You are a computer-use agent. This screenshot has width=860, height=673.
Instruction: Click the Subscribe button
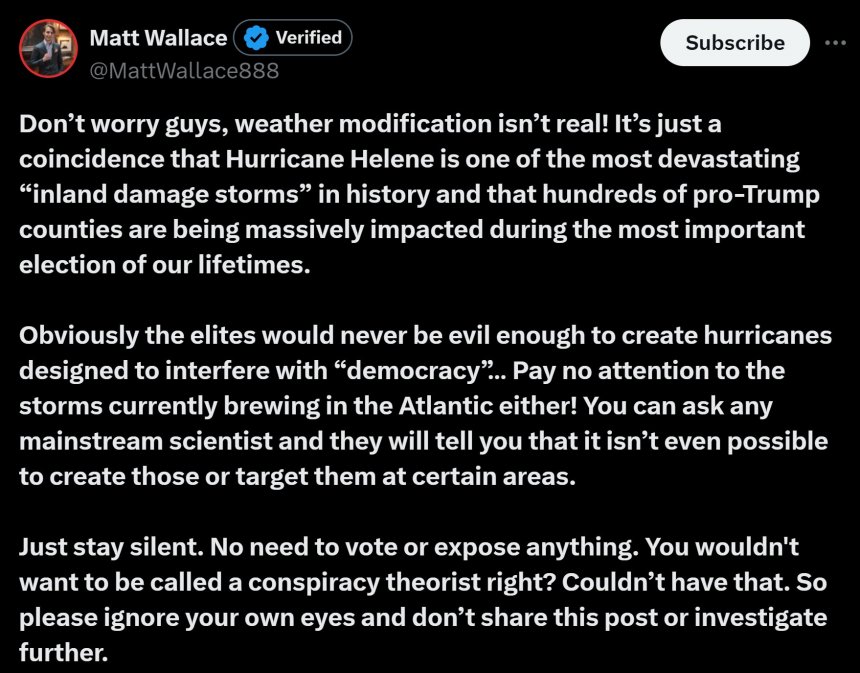(735, 43)
